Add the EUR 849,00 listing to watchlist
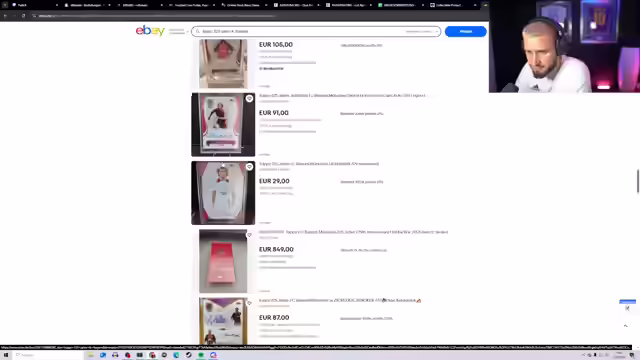The width and height of the screenshot is (640, 360). pos(249,235)
